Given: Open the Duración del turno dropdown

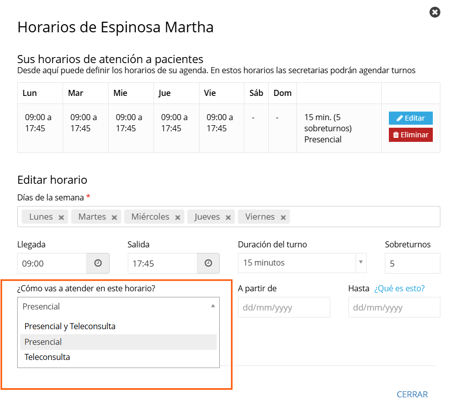Looking at the screenshot, I should [302, 263].
